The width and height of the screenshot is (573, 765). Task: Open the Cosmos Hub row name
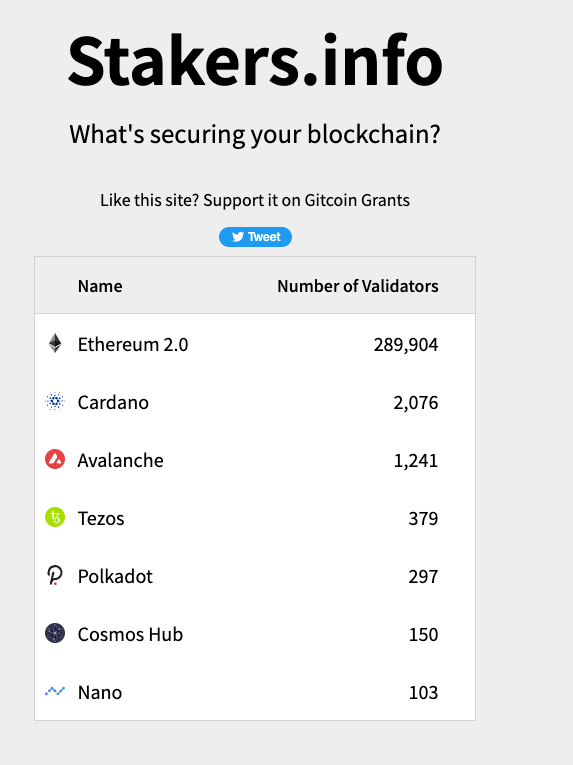(x=130, y=634)
